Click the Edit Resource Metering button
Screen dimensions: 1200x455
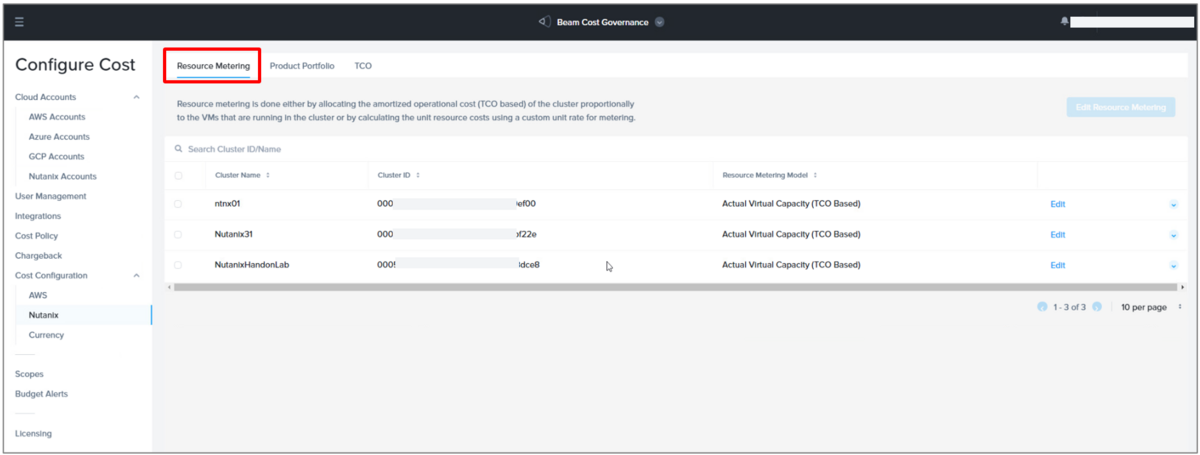pyautogui.click(x=1120, y=107)
